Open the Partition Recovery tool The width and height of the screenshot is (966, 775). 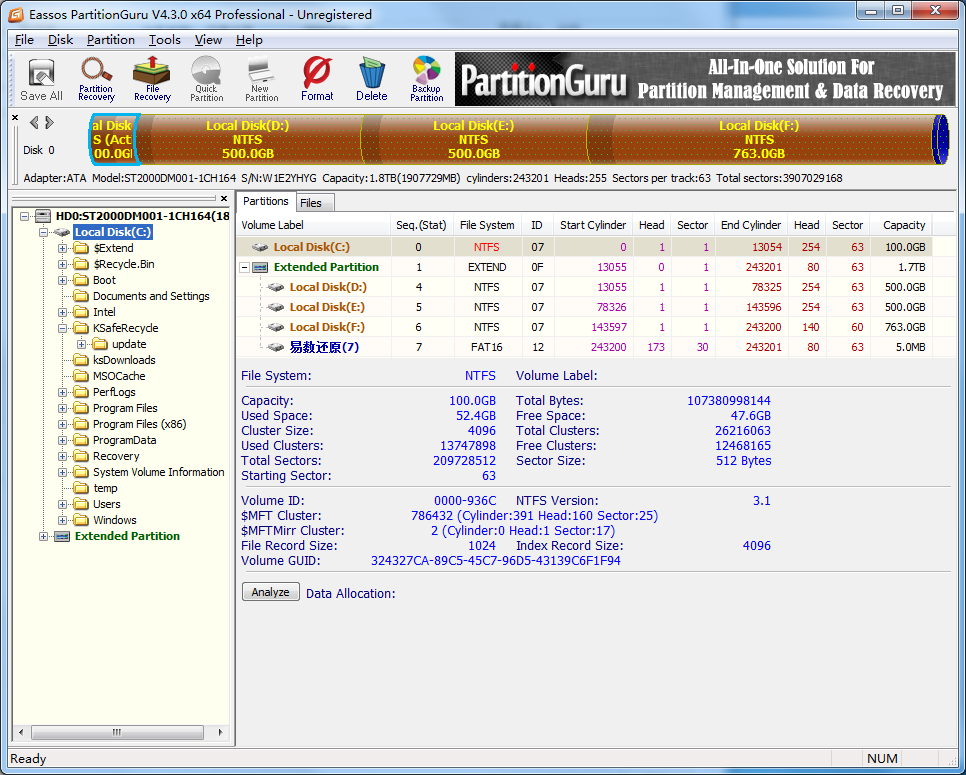(x=96, y=78)
